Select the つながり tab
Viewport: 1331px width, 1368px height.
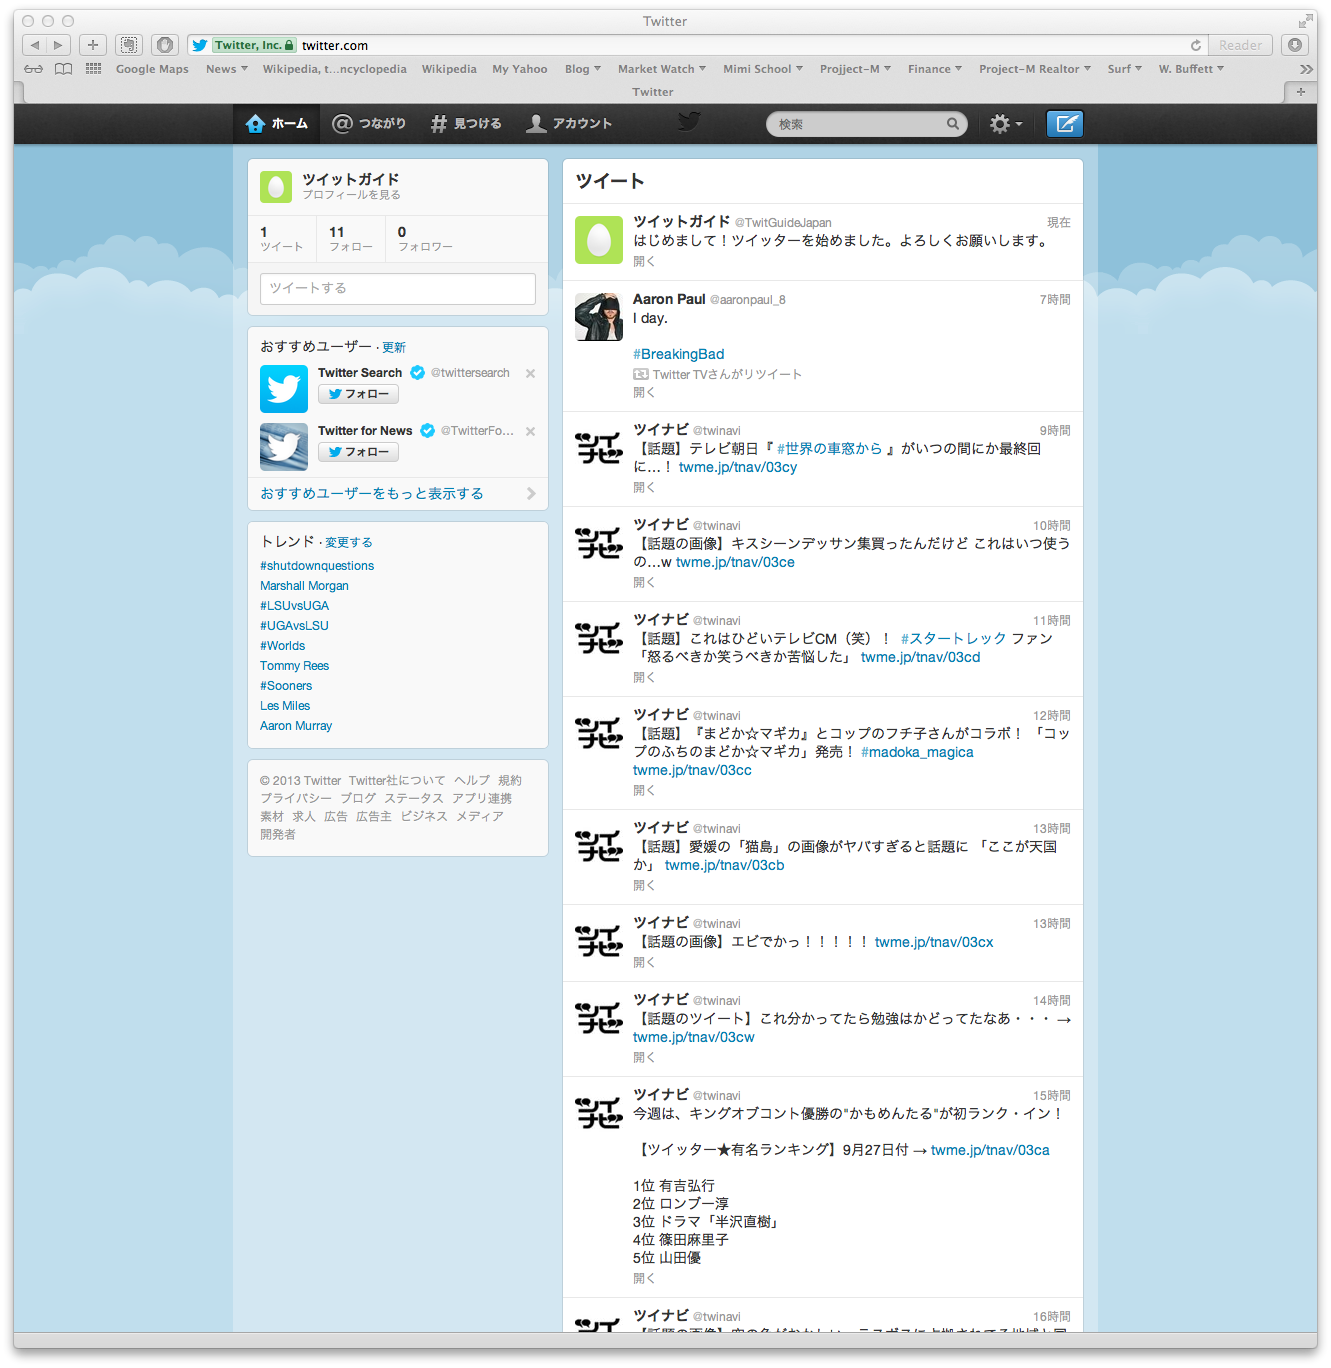coord(369,124)
